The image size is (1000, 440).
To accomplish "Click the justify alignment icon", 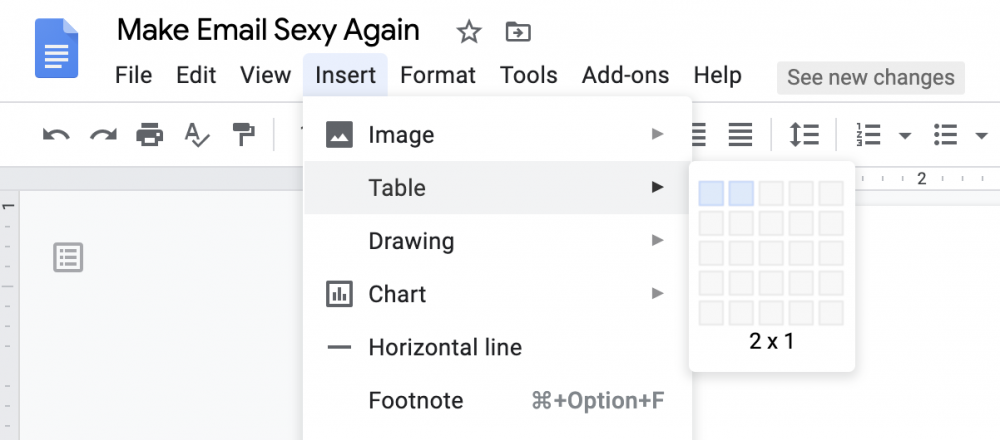I will pyautogui.click(x=740, y=134).
